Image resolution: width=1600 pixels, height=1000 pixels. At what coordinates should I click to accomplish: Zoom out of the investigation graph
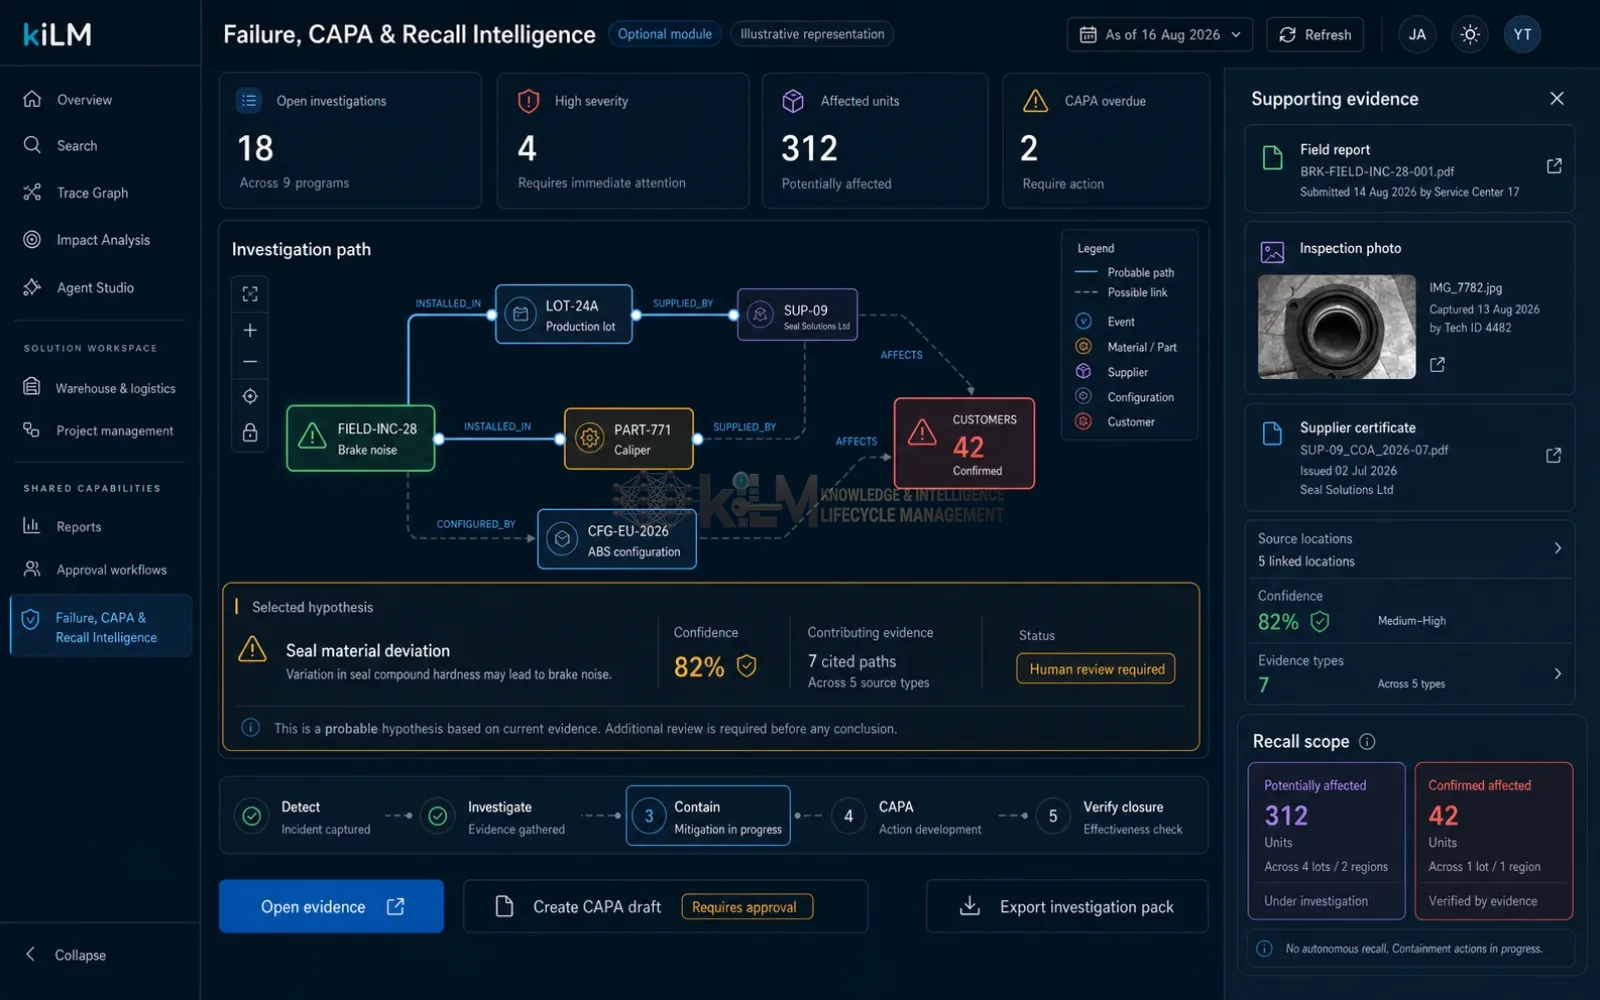[x=250, y=362]
